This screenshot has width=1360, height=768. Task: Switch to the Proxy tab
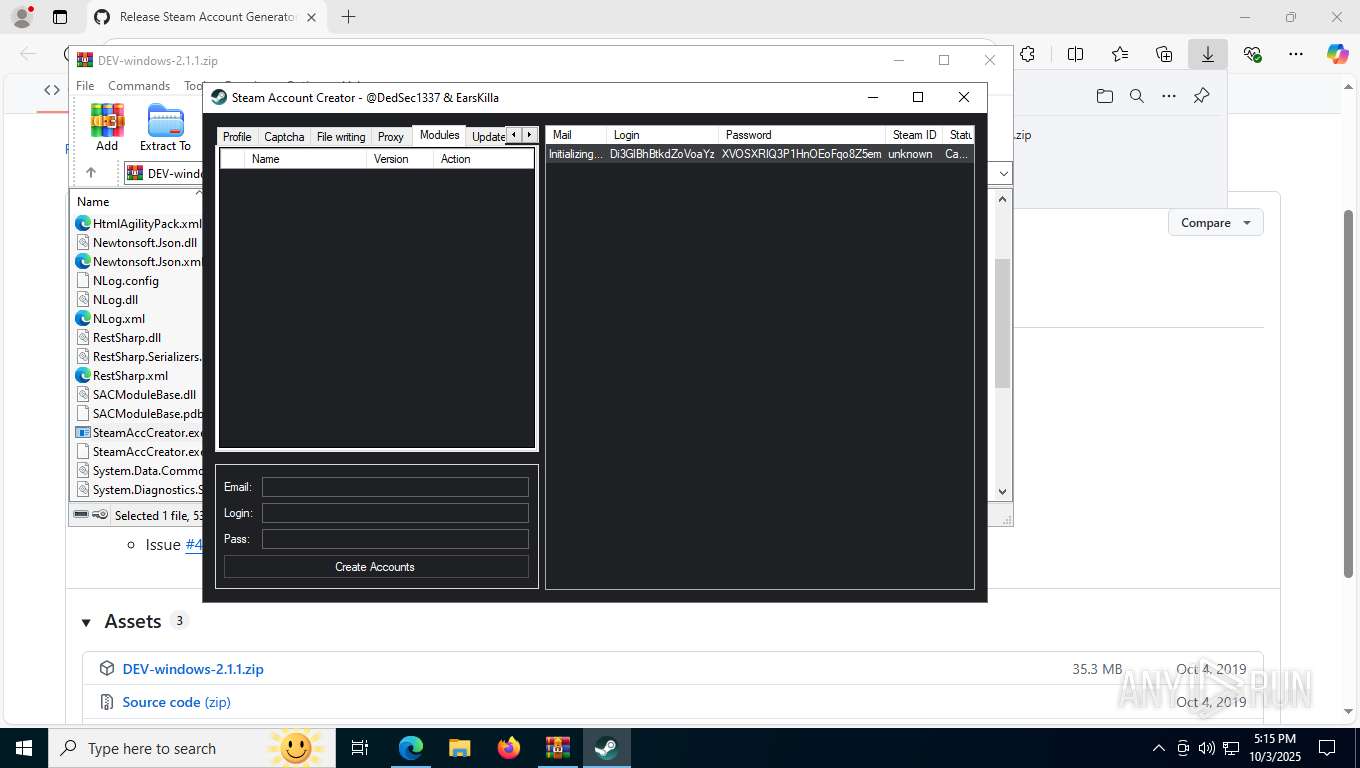391,137
